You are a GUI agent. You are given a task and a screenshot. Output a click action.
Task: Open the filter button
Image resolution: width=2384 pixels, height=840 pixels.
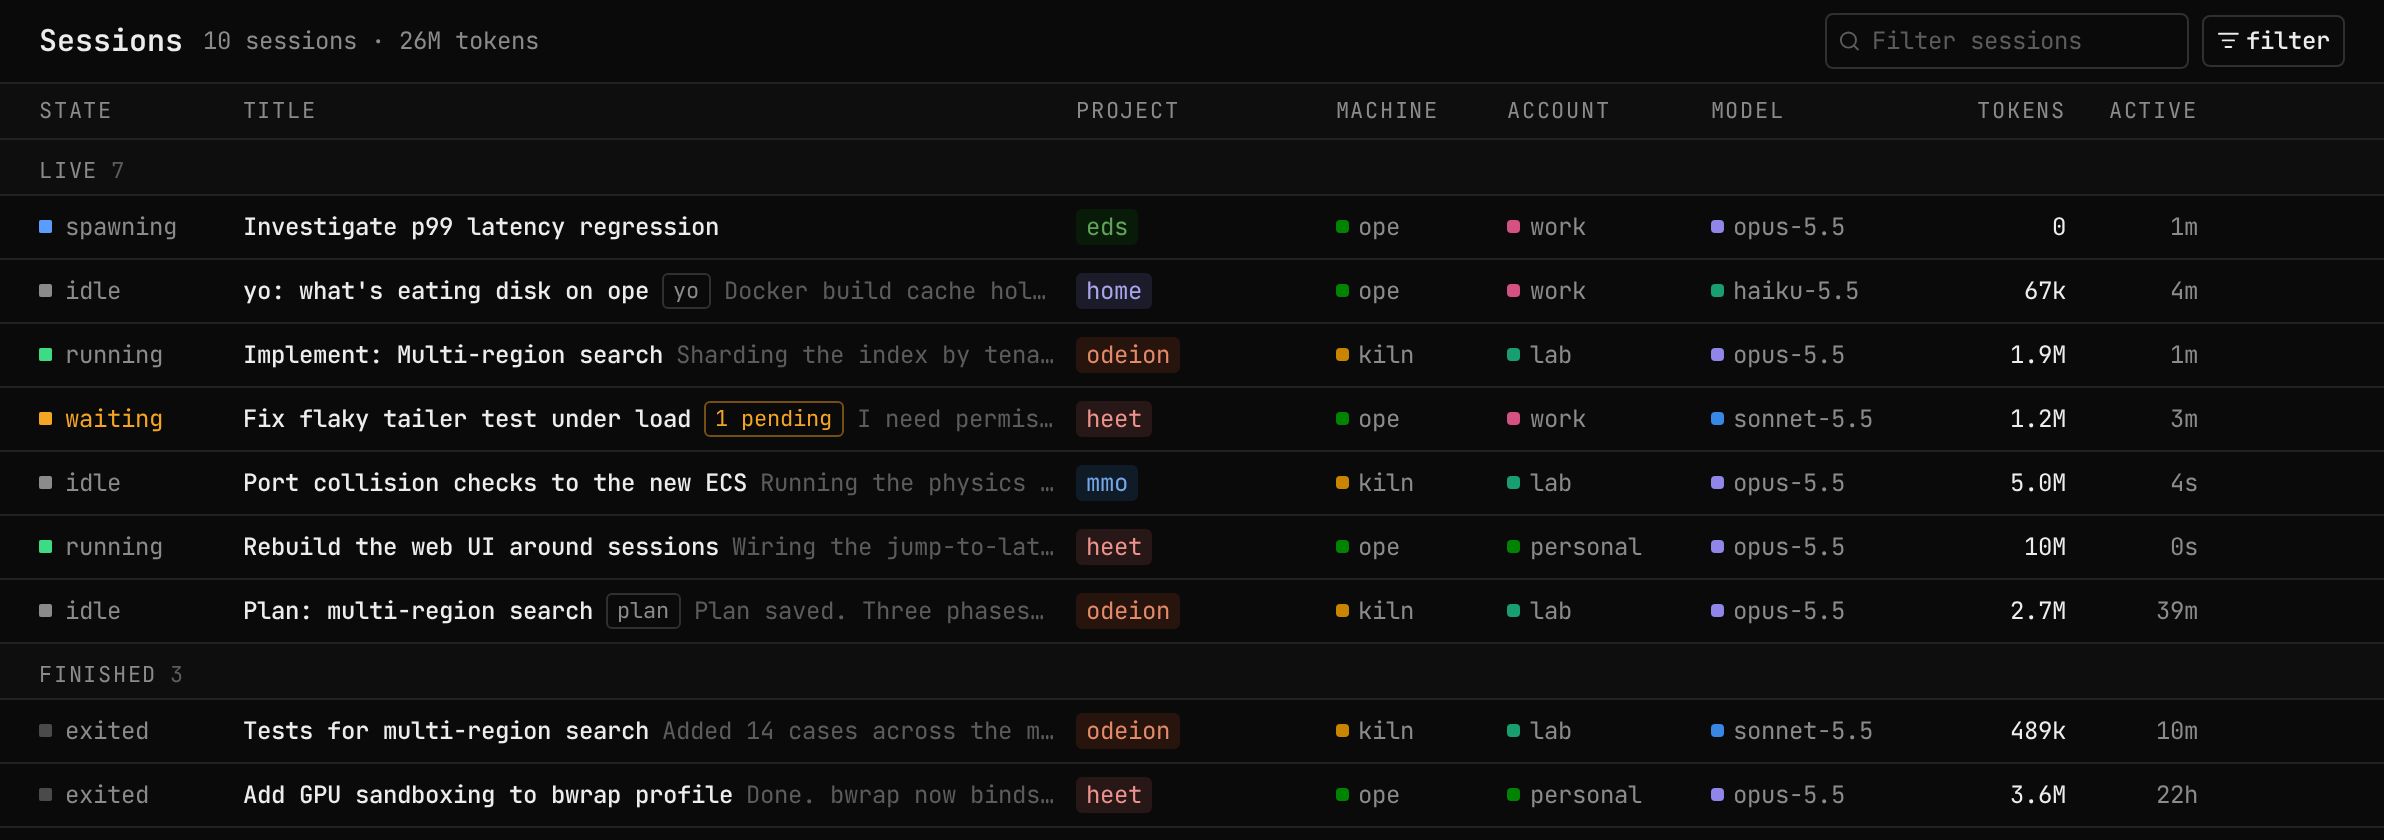[x=2273, y=41]
